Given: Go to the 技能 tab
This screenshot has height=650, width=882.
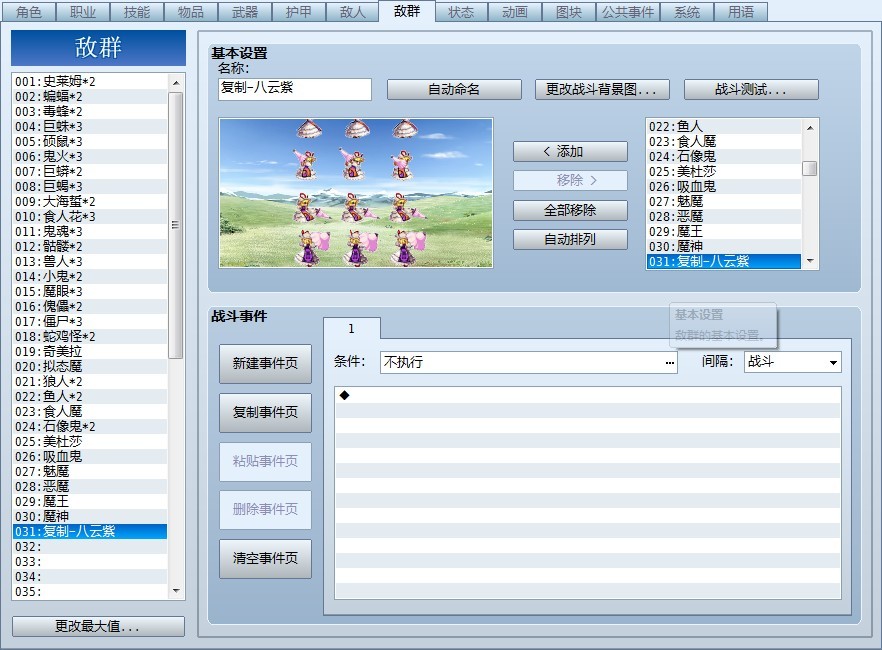Looking at the screenshot, I should (x=137, y=12).
